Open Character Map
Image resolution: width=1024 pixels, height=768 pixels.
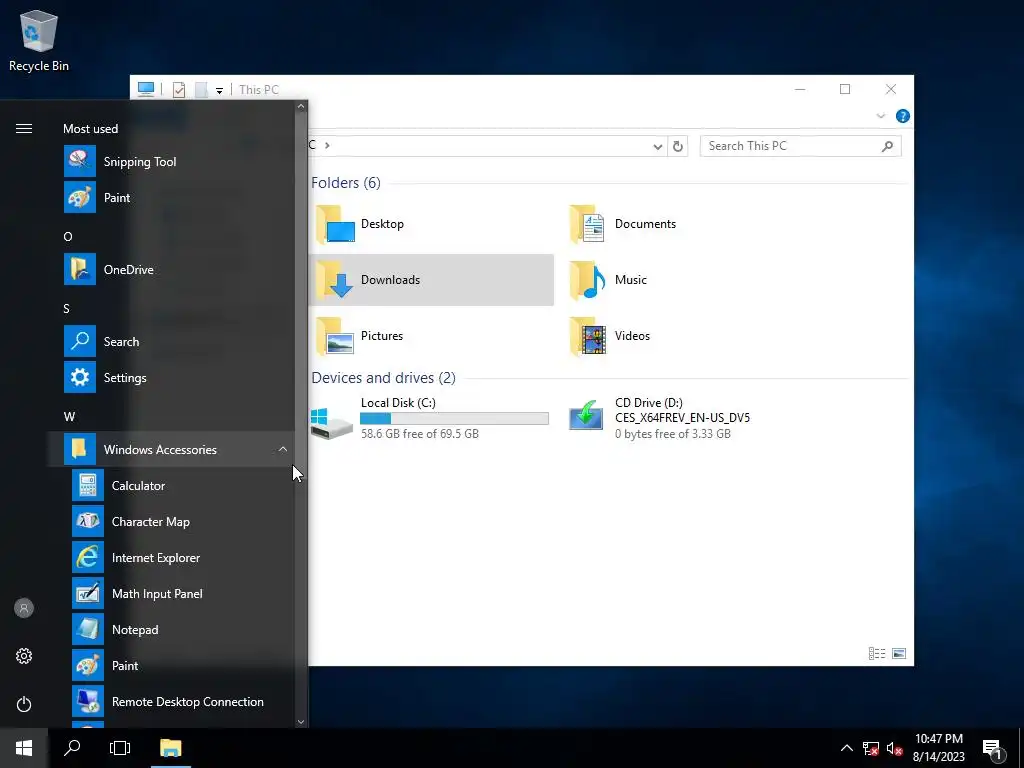(171, 522)
